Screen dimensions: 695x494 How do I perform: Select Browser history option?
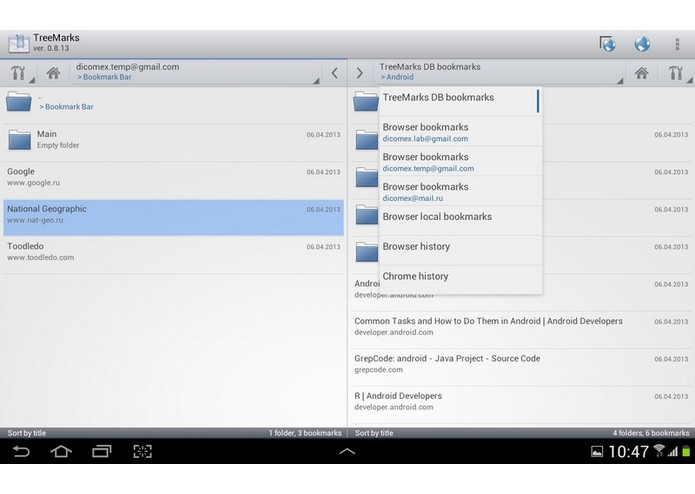click(x=461, y=251)
